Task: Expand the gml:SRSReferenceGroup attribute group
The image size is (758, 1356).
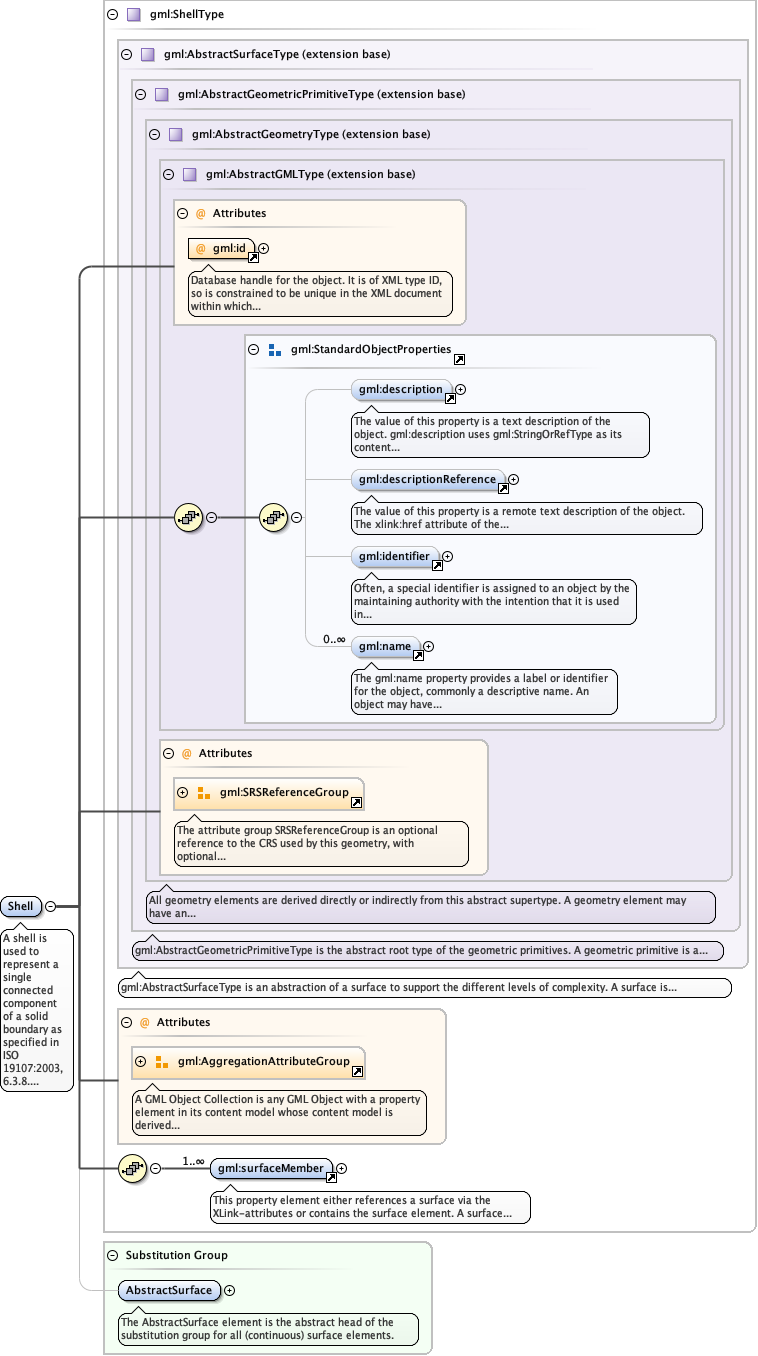Action: tap(182, 792)
